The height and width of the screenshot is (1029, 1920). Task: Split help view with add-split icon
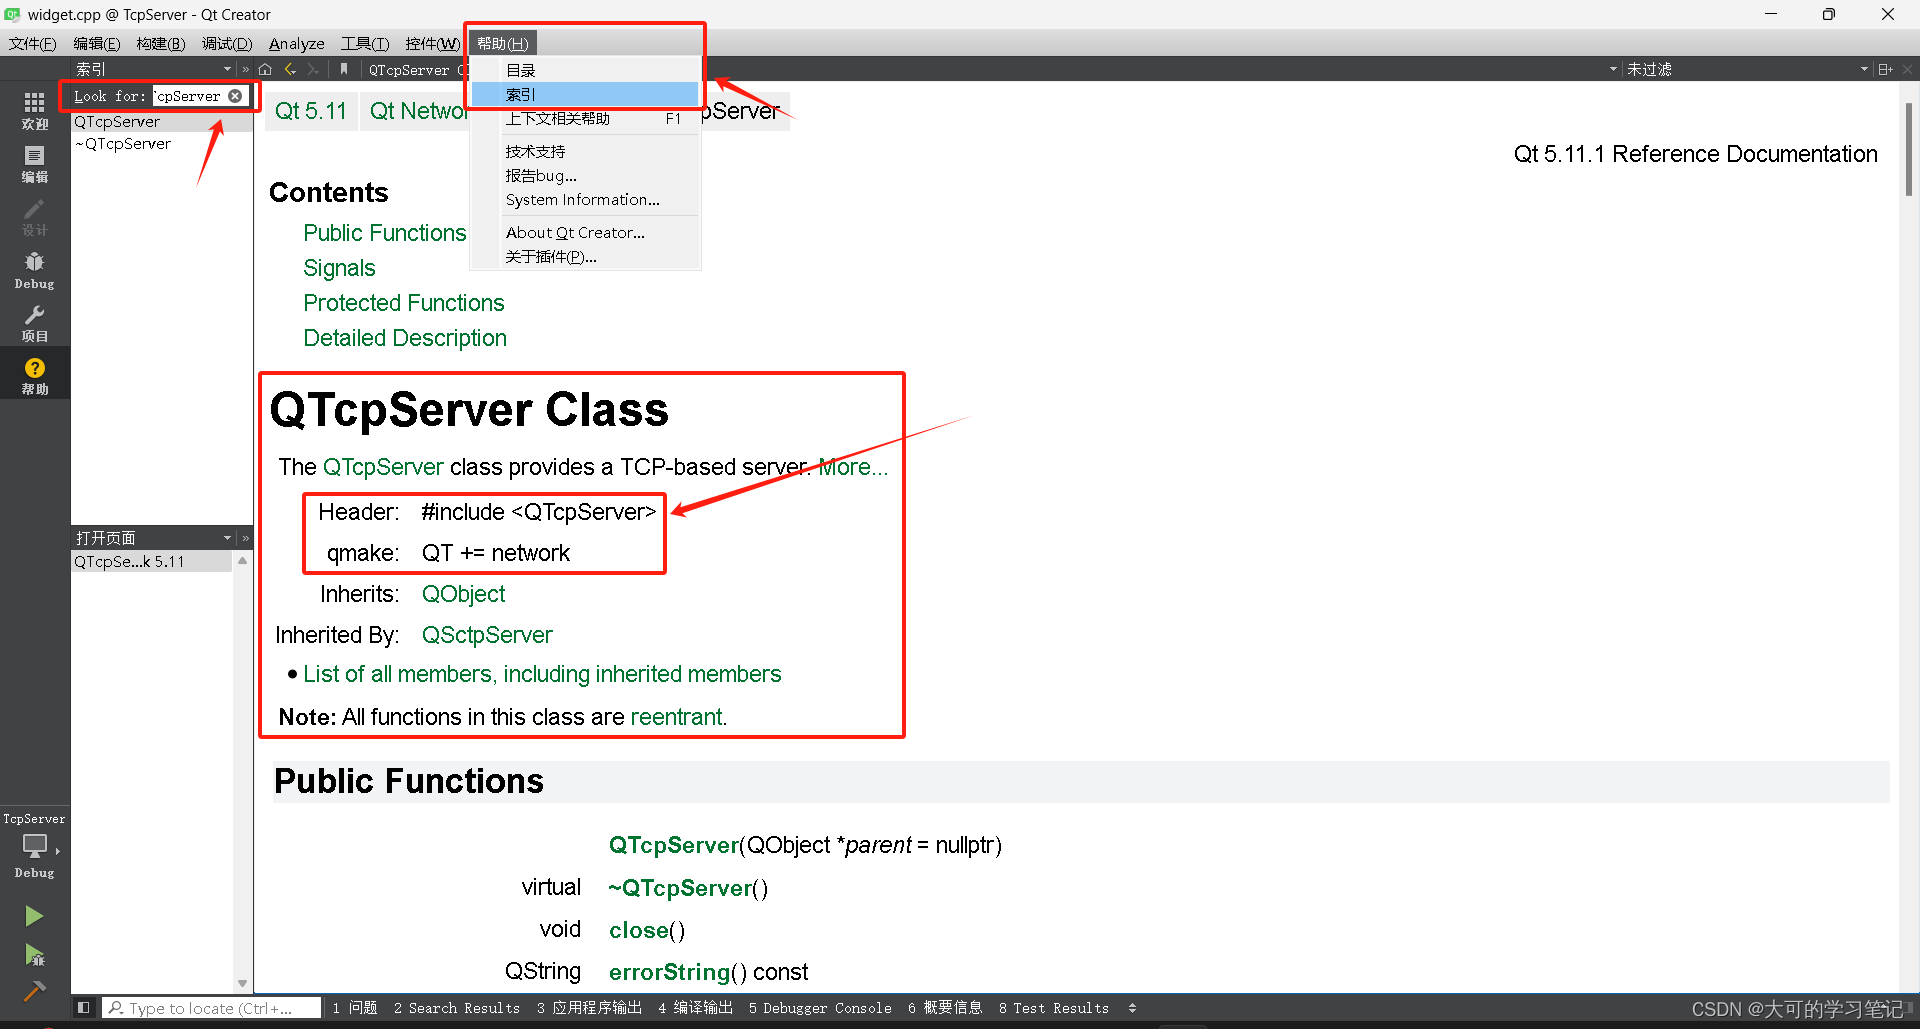click(1885, 69)
